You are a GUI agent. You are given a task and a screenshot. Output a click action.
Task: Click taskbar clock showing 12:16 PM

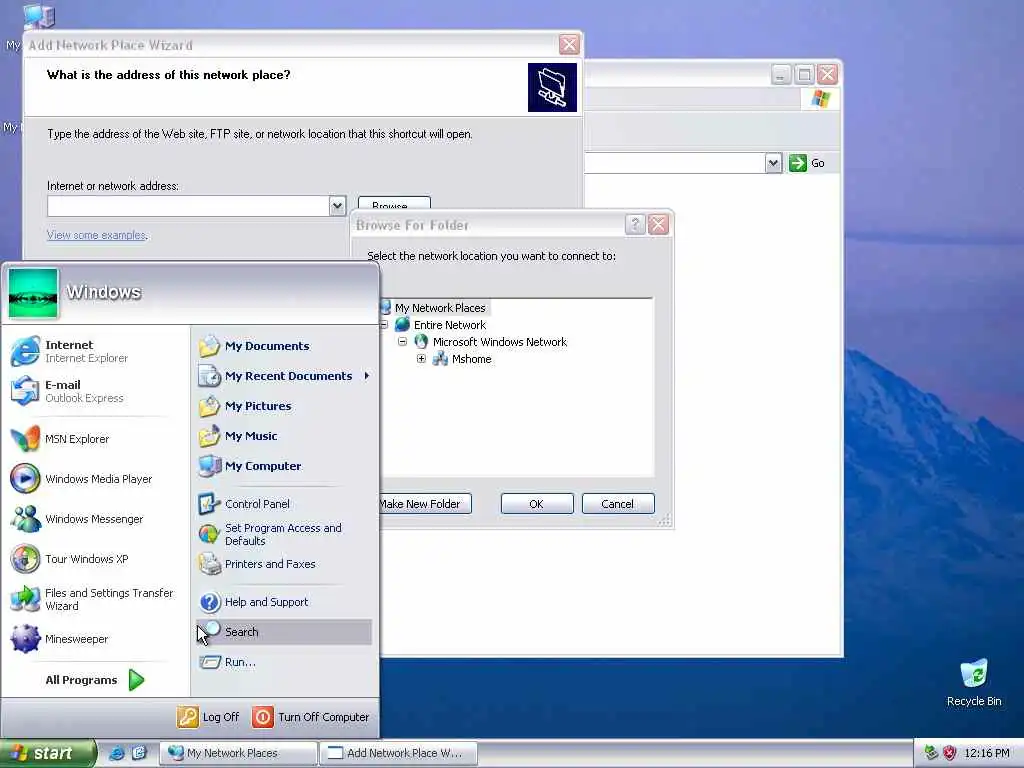(987, 753)
